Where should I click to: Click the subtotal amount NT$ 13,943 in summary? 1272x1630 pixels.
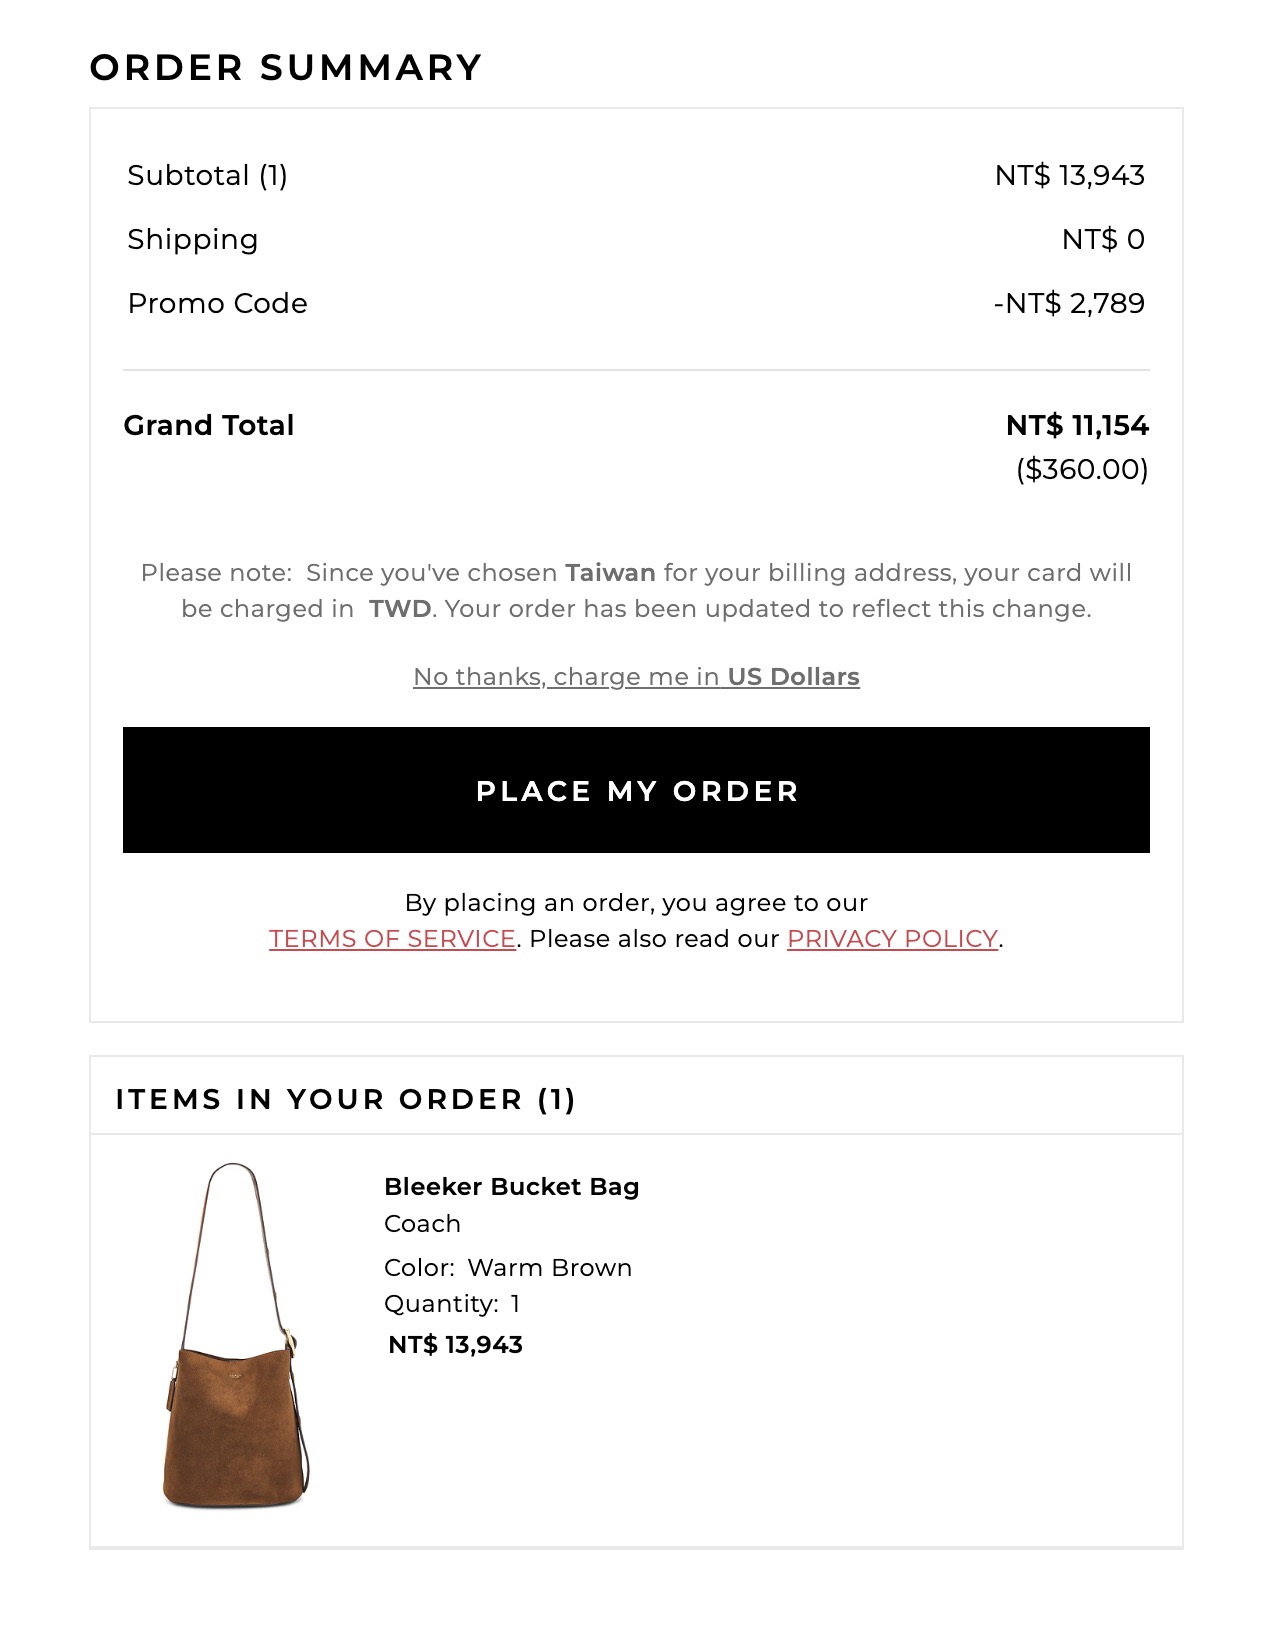pos(1069,175)
